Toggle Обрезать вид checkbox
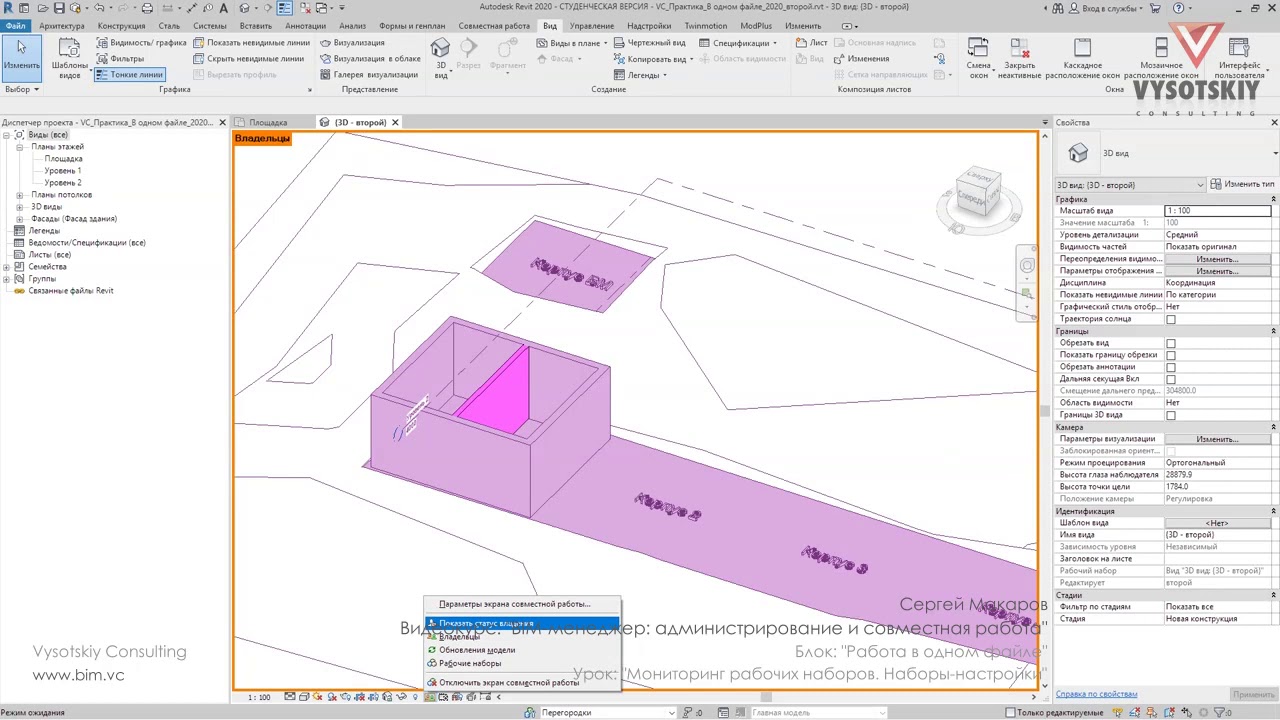The width and height of the screenshot is (1280, 720). click(1171, 343)
